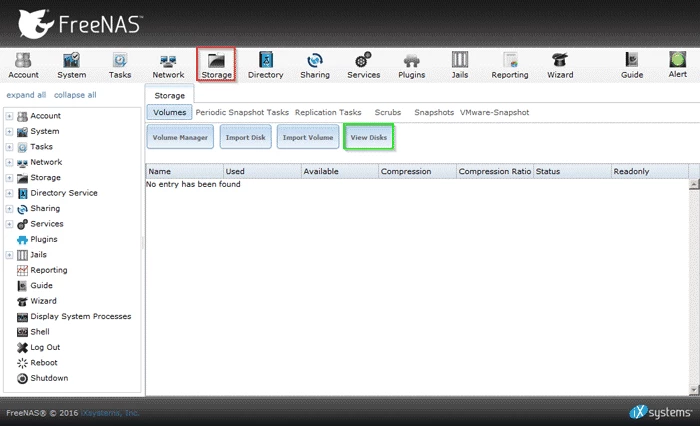
Task: Open Wizard from the sidebar tree
Action: (x=37, y=301)
